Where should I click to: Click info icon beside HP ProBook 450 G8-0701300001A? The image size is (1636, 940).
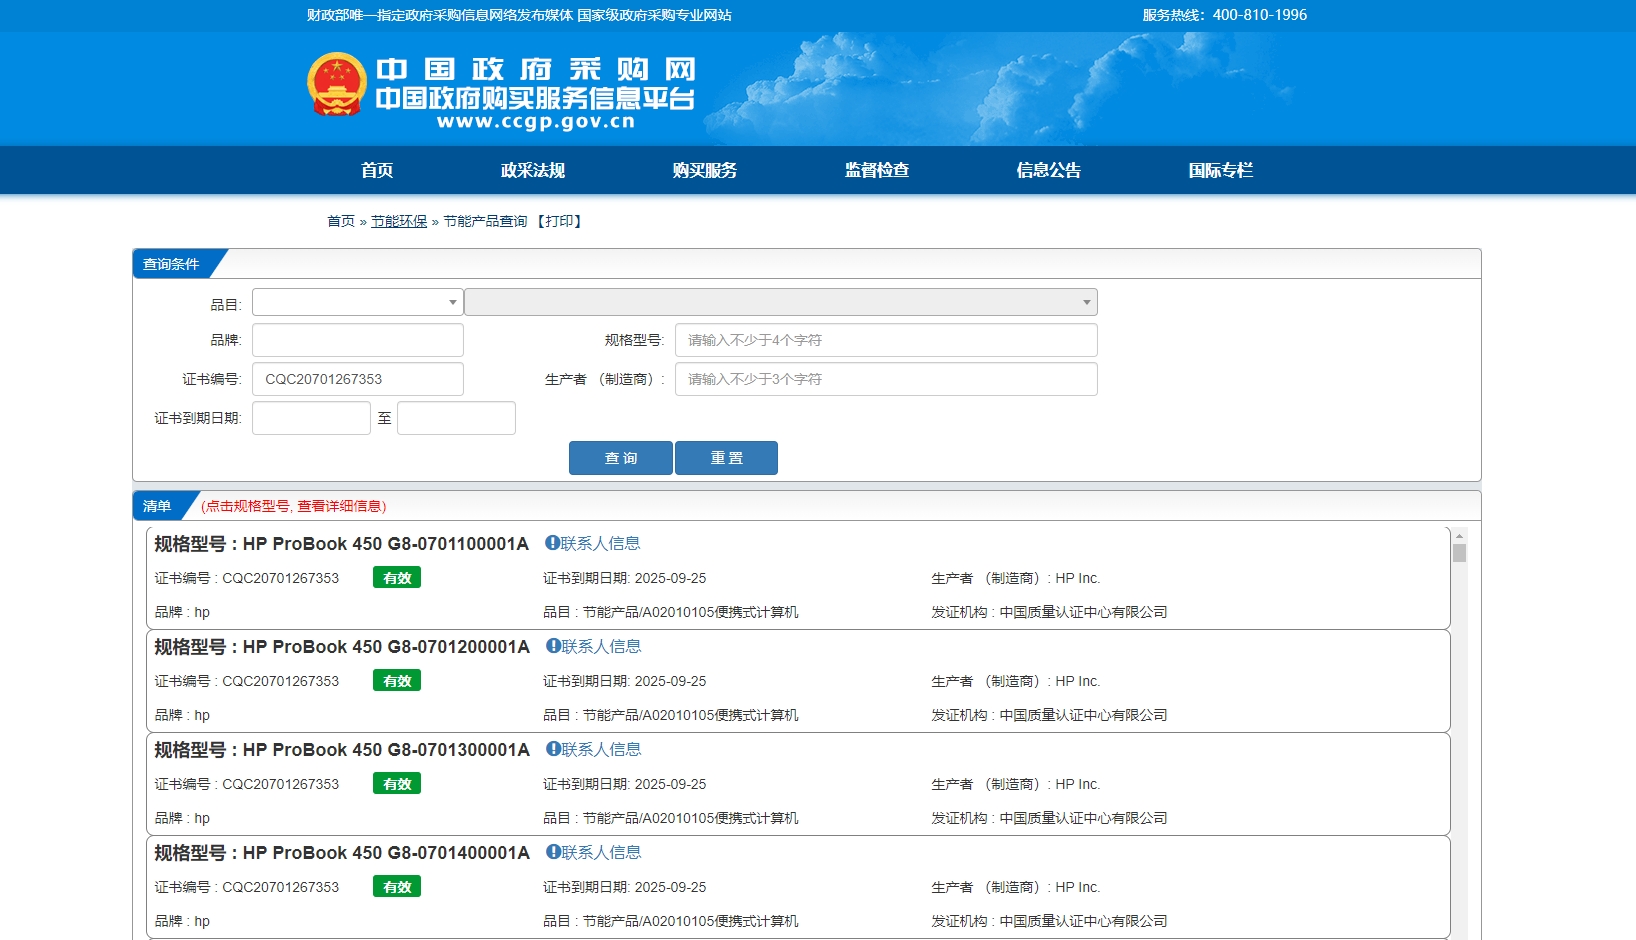553,749
